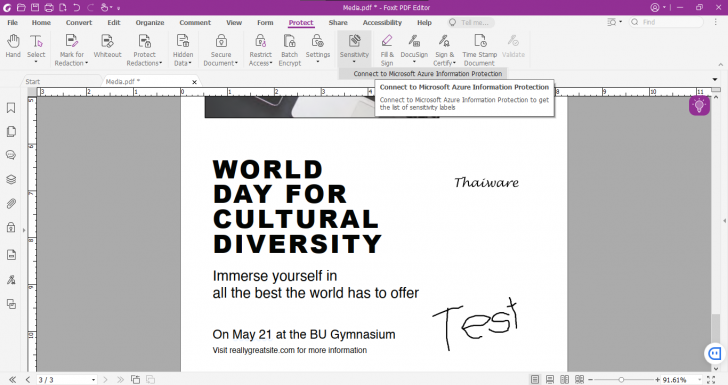Click the Tell me search box
Screen dimensions: 728x385
471,22
